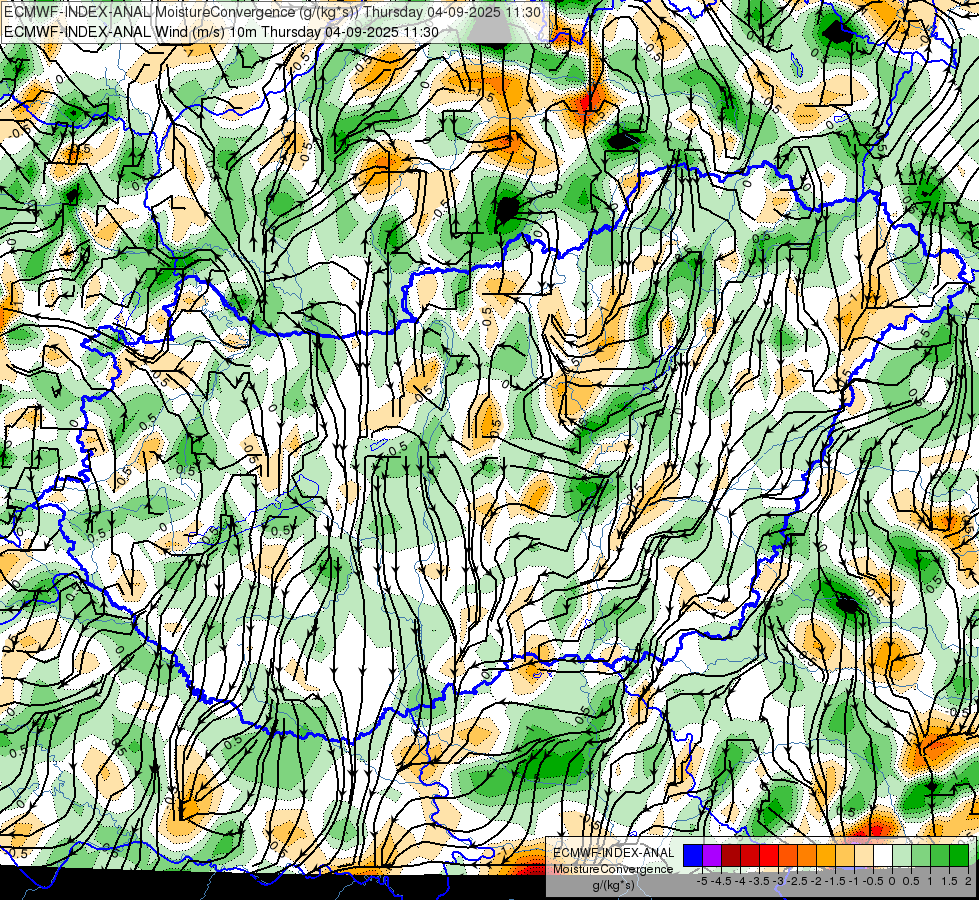
Task: Click the -3 tick value in legend
Action: pyautogui.click(x=779, y=881)
